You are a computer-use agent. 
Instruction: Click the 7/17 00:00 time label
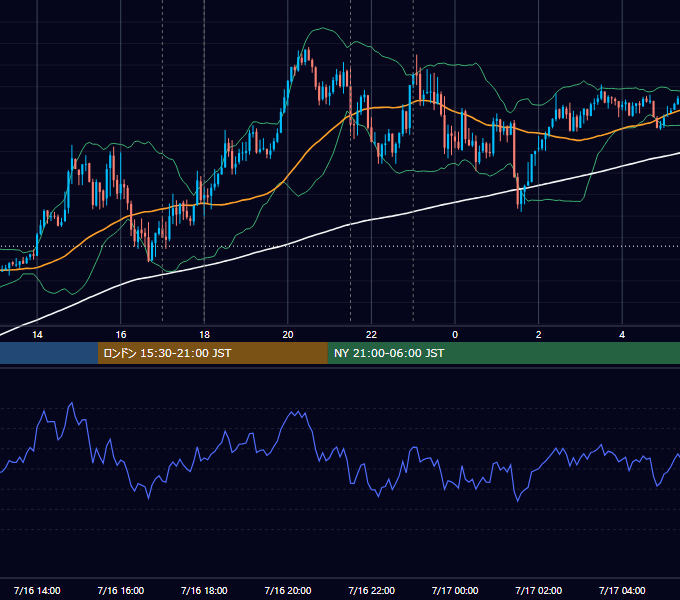click(455, 590)
